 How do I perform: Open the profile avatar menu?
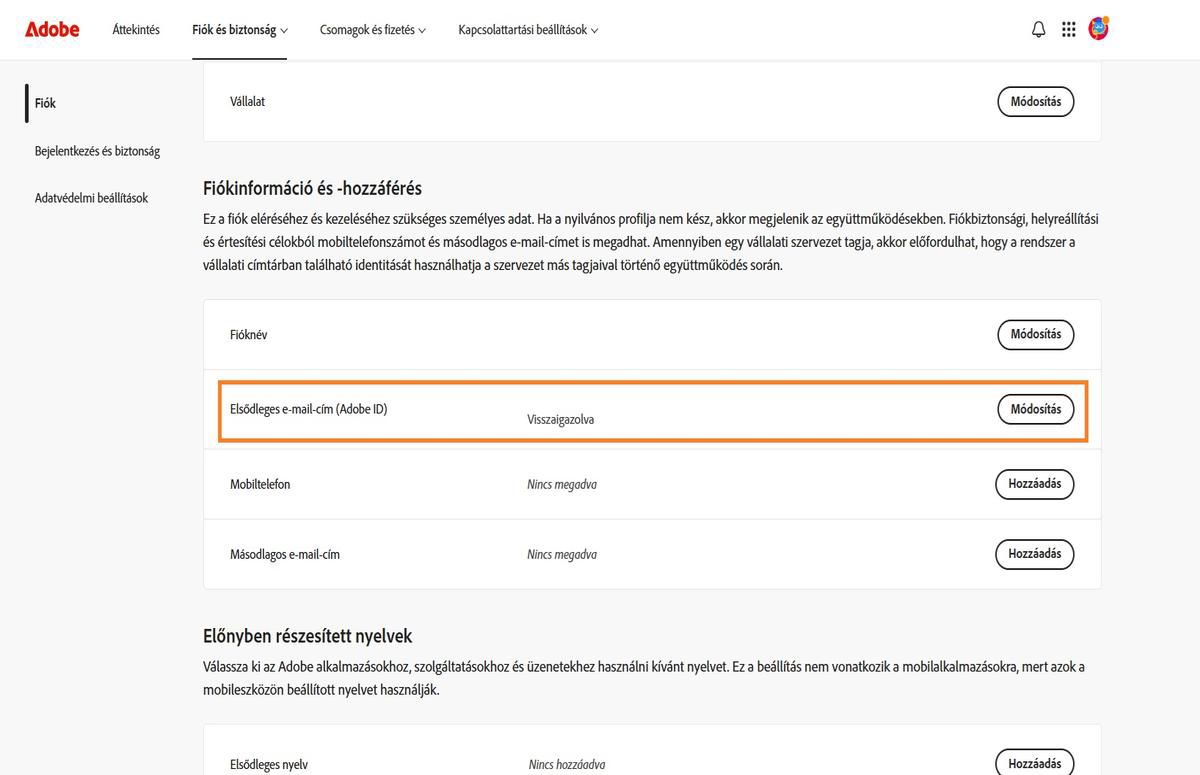tap(1100, 29)
